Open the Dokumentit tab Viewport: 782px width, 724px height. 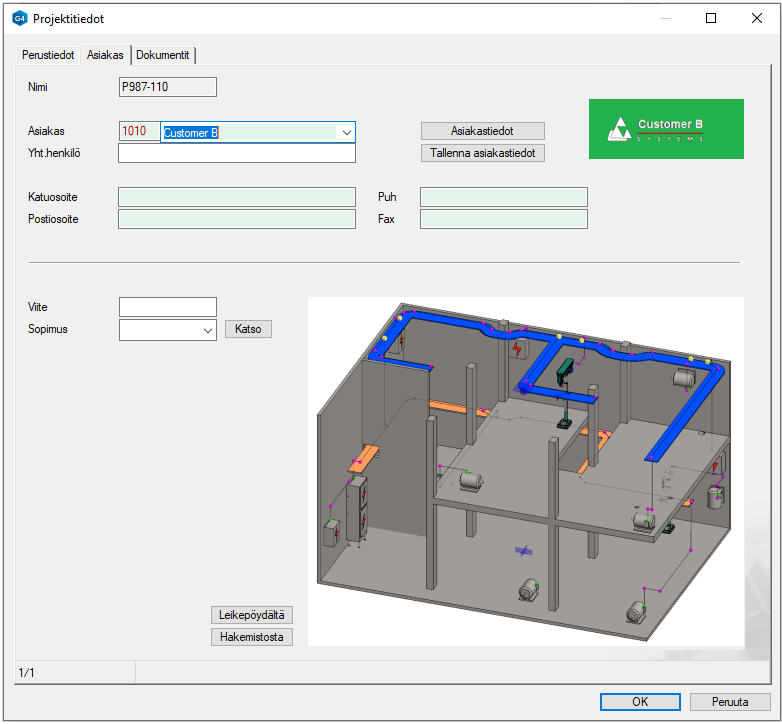click(163, 55)
